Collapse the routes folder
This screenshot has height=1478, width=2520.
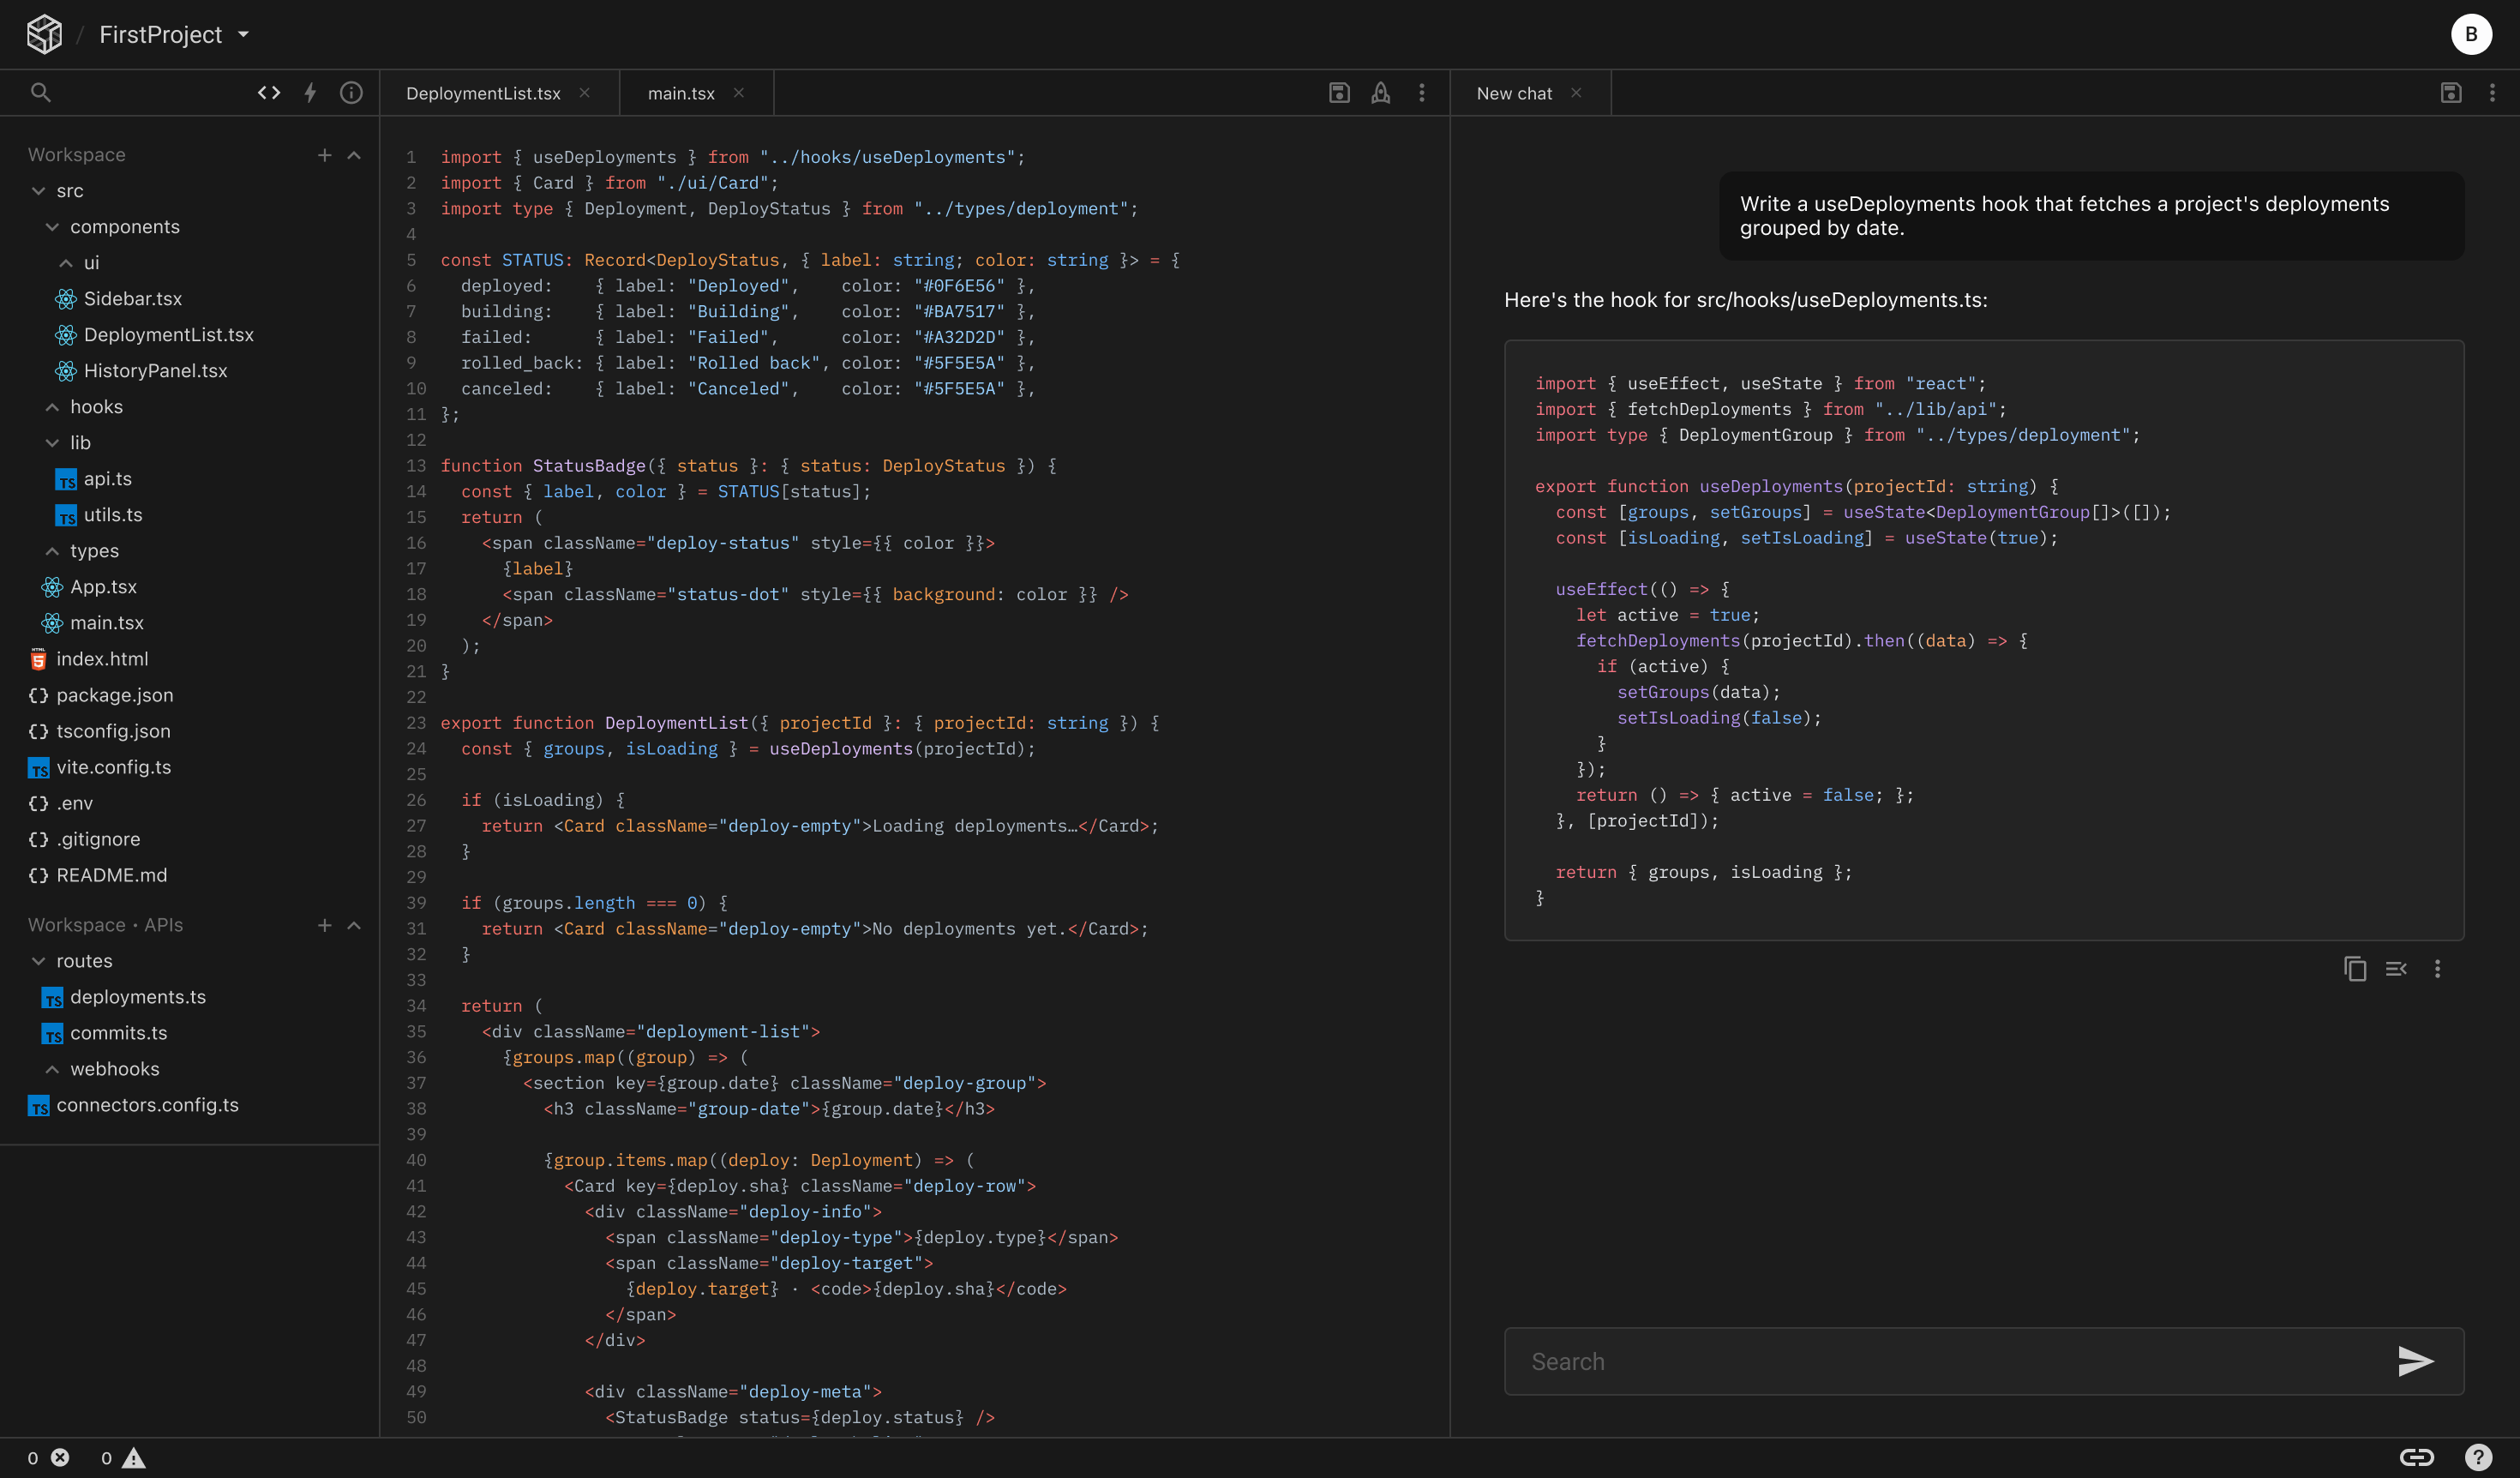(x=38, y=961)
